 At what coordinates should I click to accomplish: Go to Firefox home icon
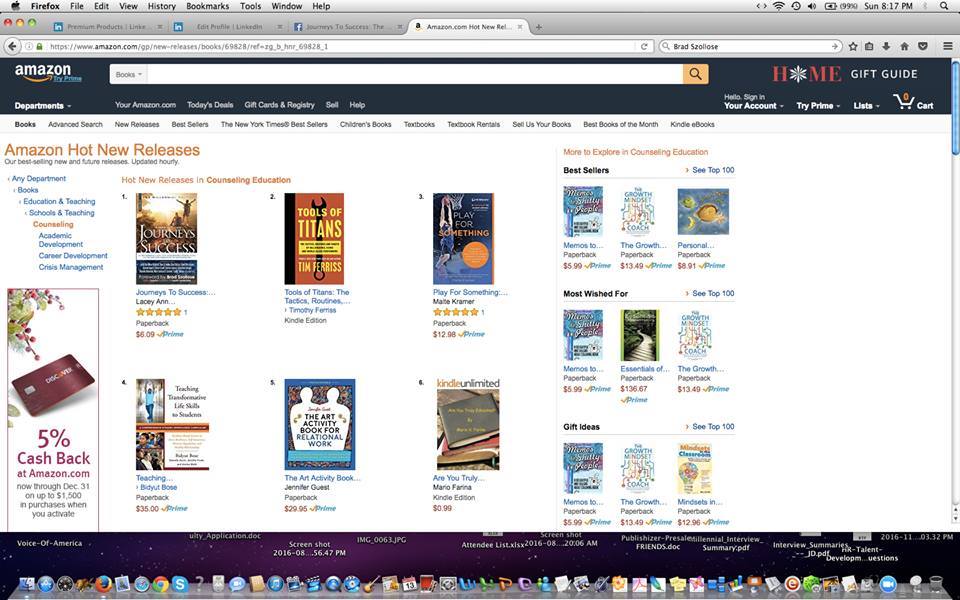click(904, 46)
